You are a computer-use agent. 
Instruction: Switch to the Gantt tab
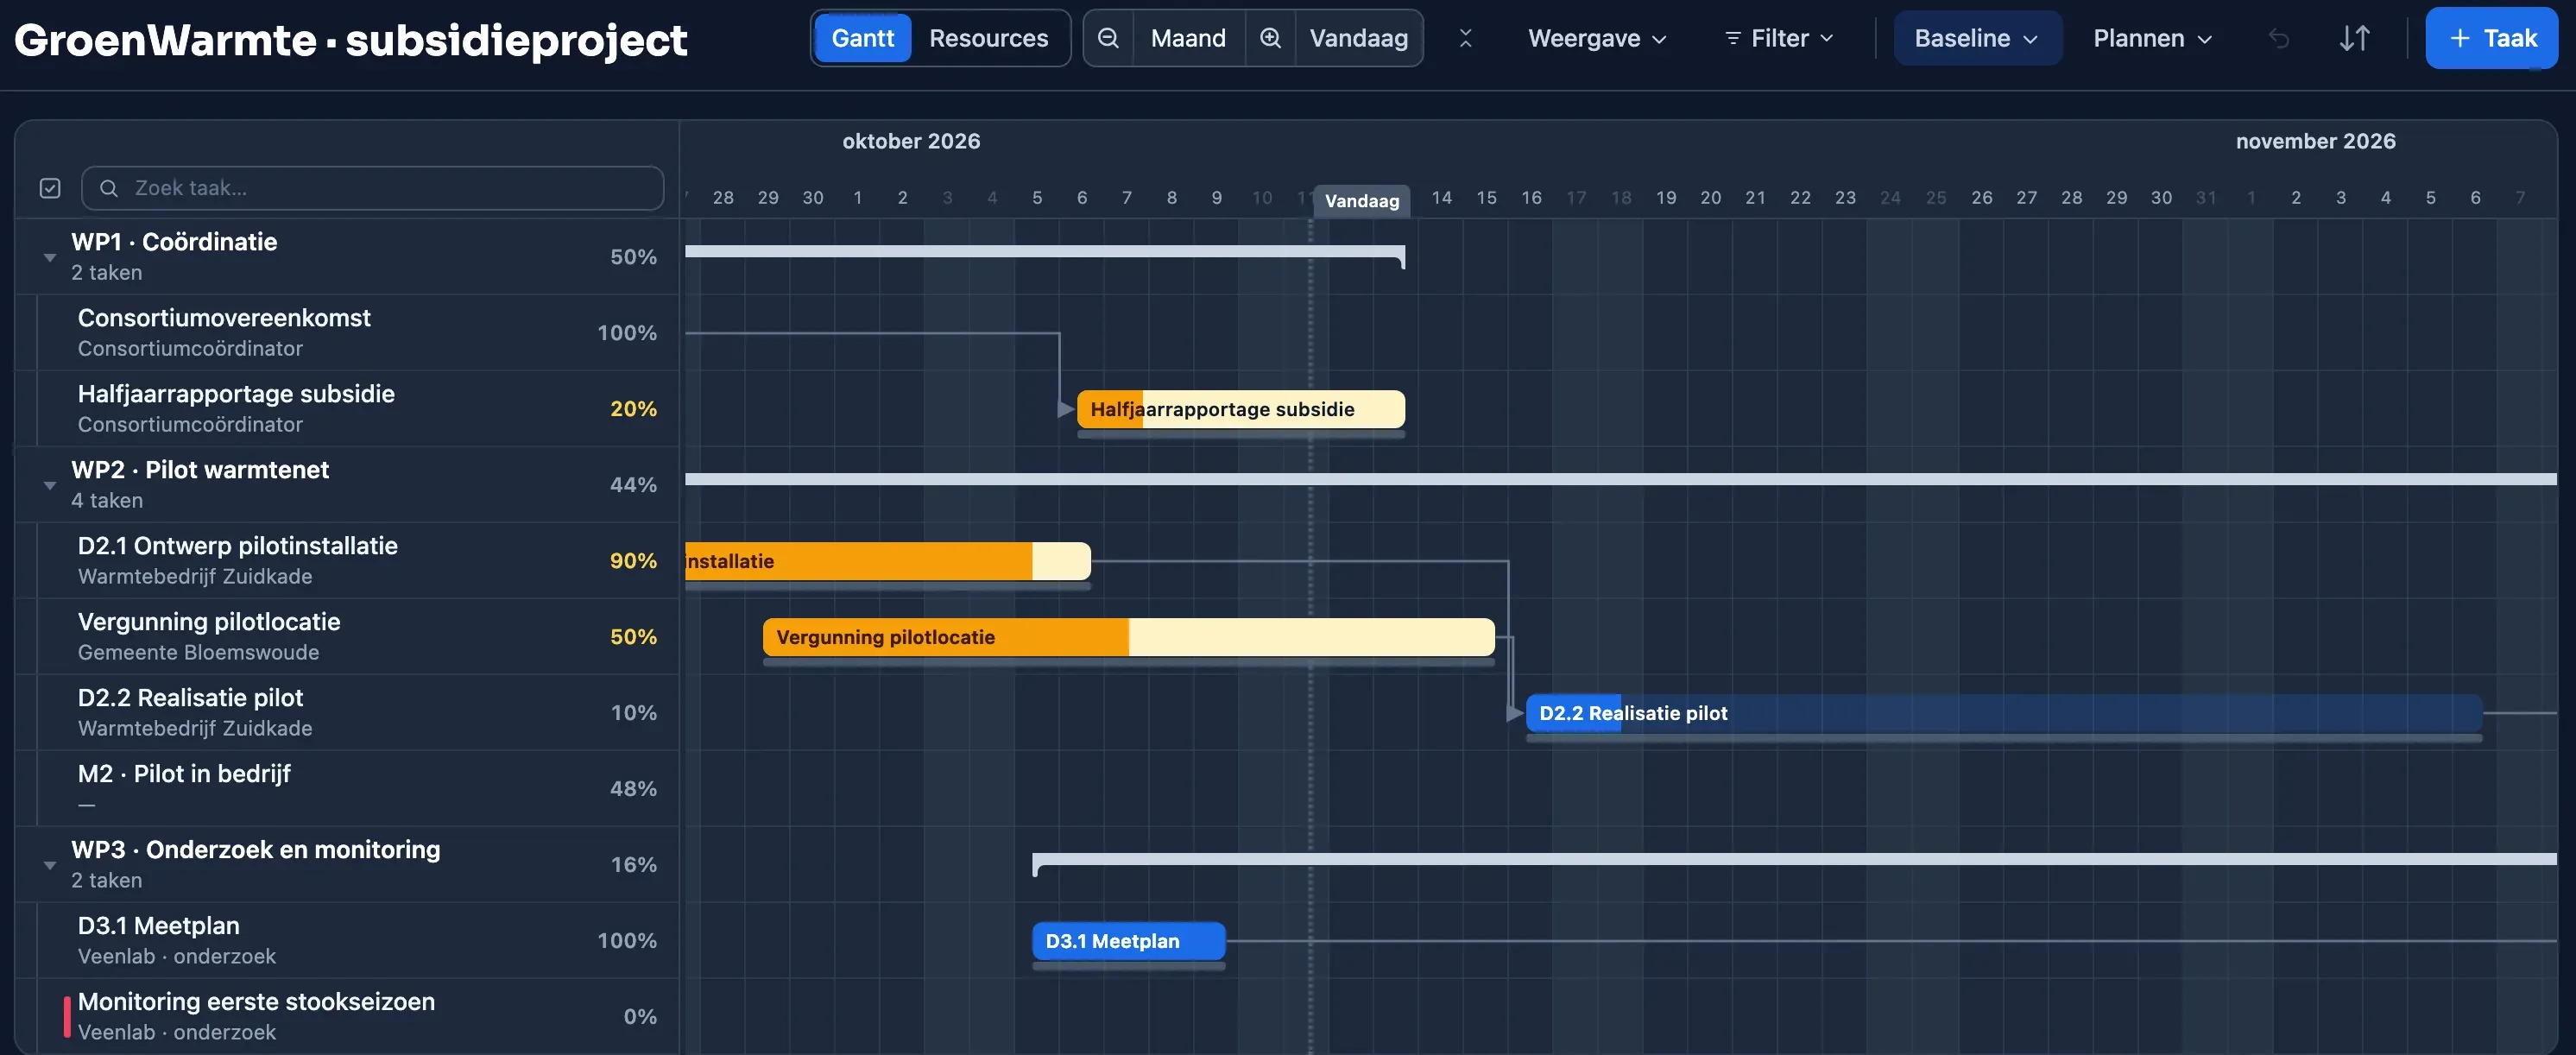pyautogui.click(x=862, y=38)
